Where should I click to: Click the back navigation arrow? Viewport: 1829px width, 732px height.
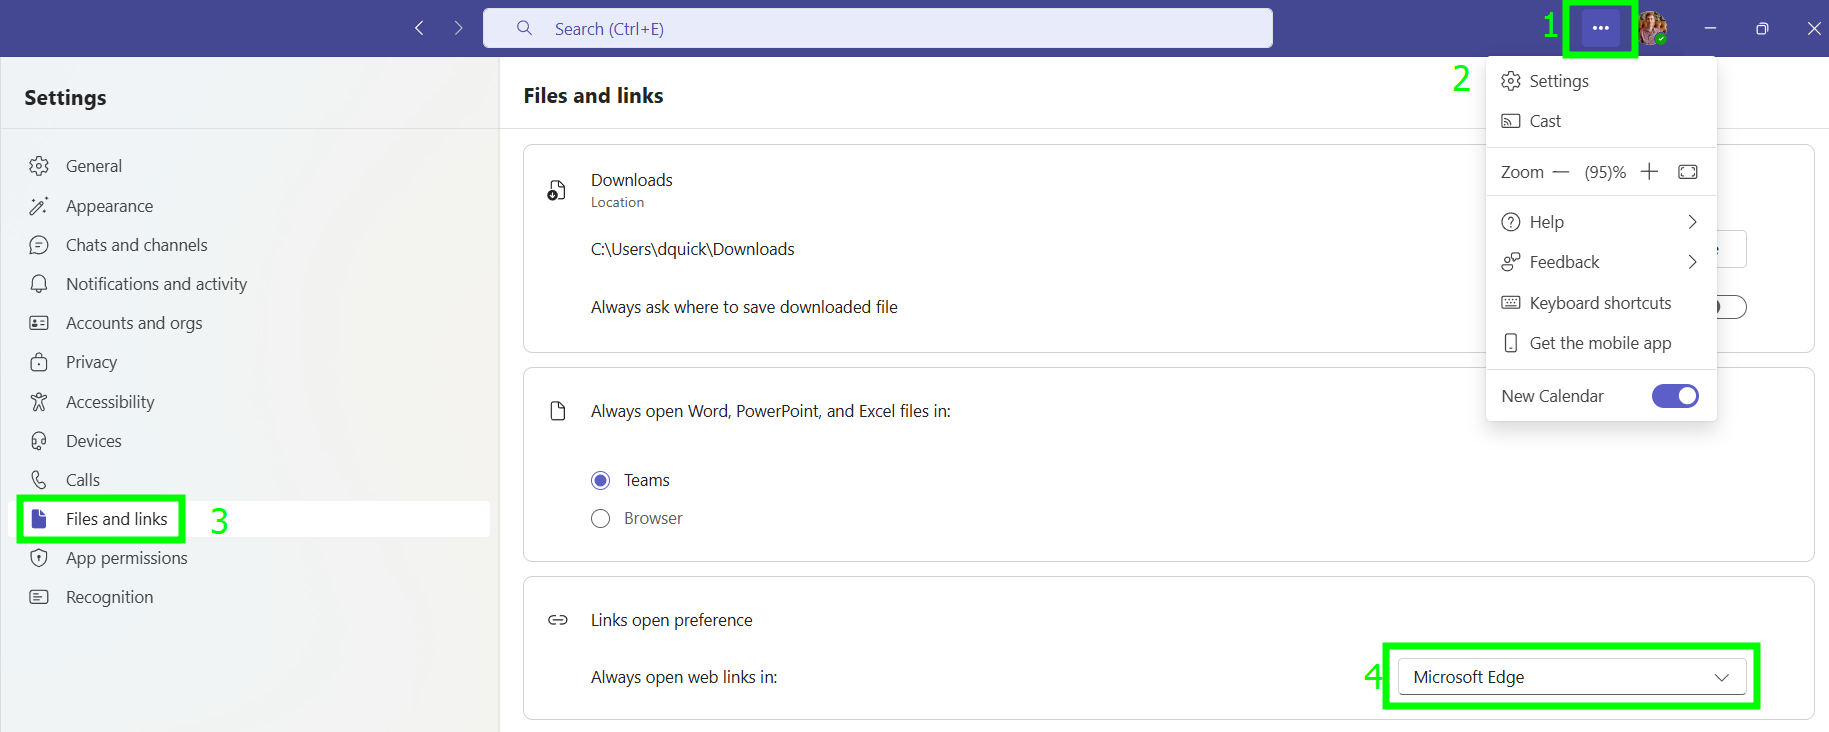coord(419,28)
